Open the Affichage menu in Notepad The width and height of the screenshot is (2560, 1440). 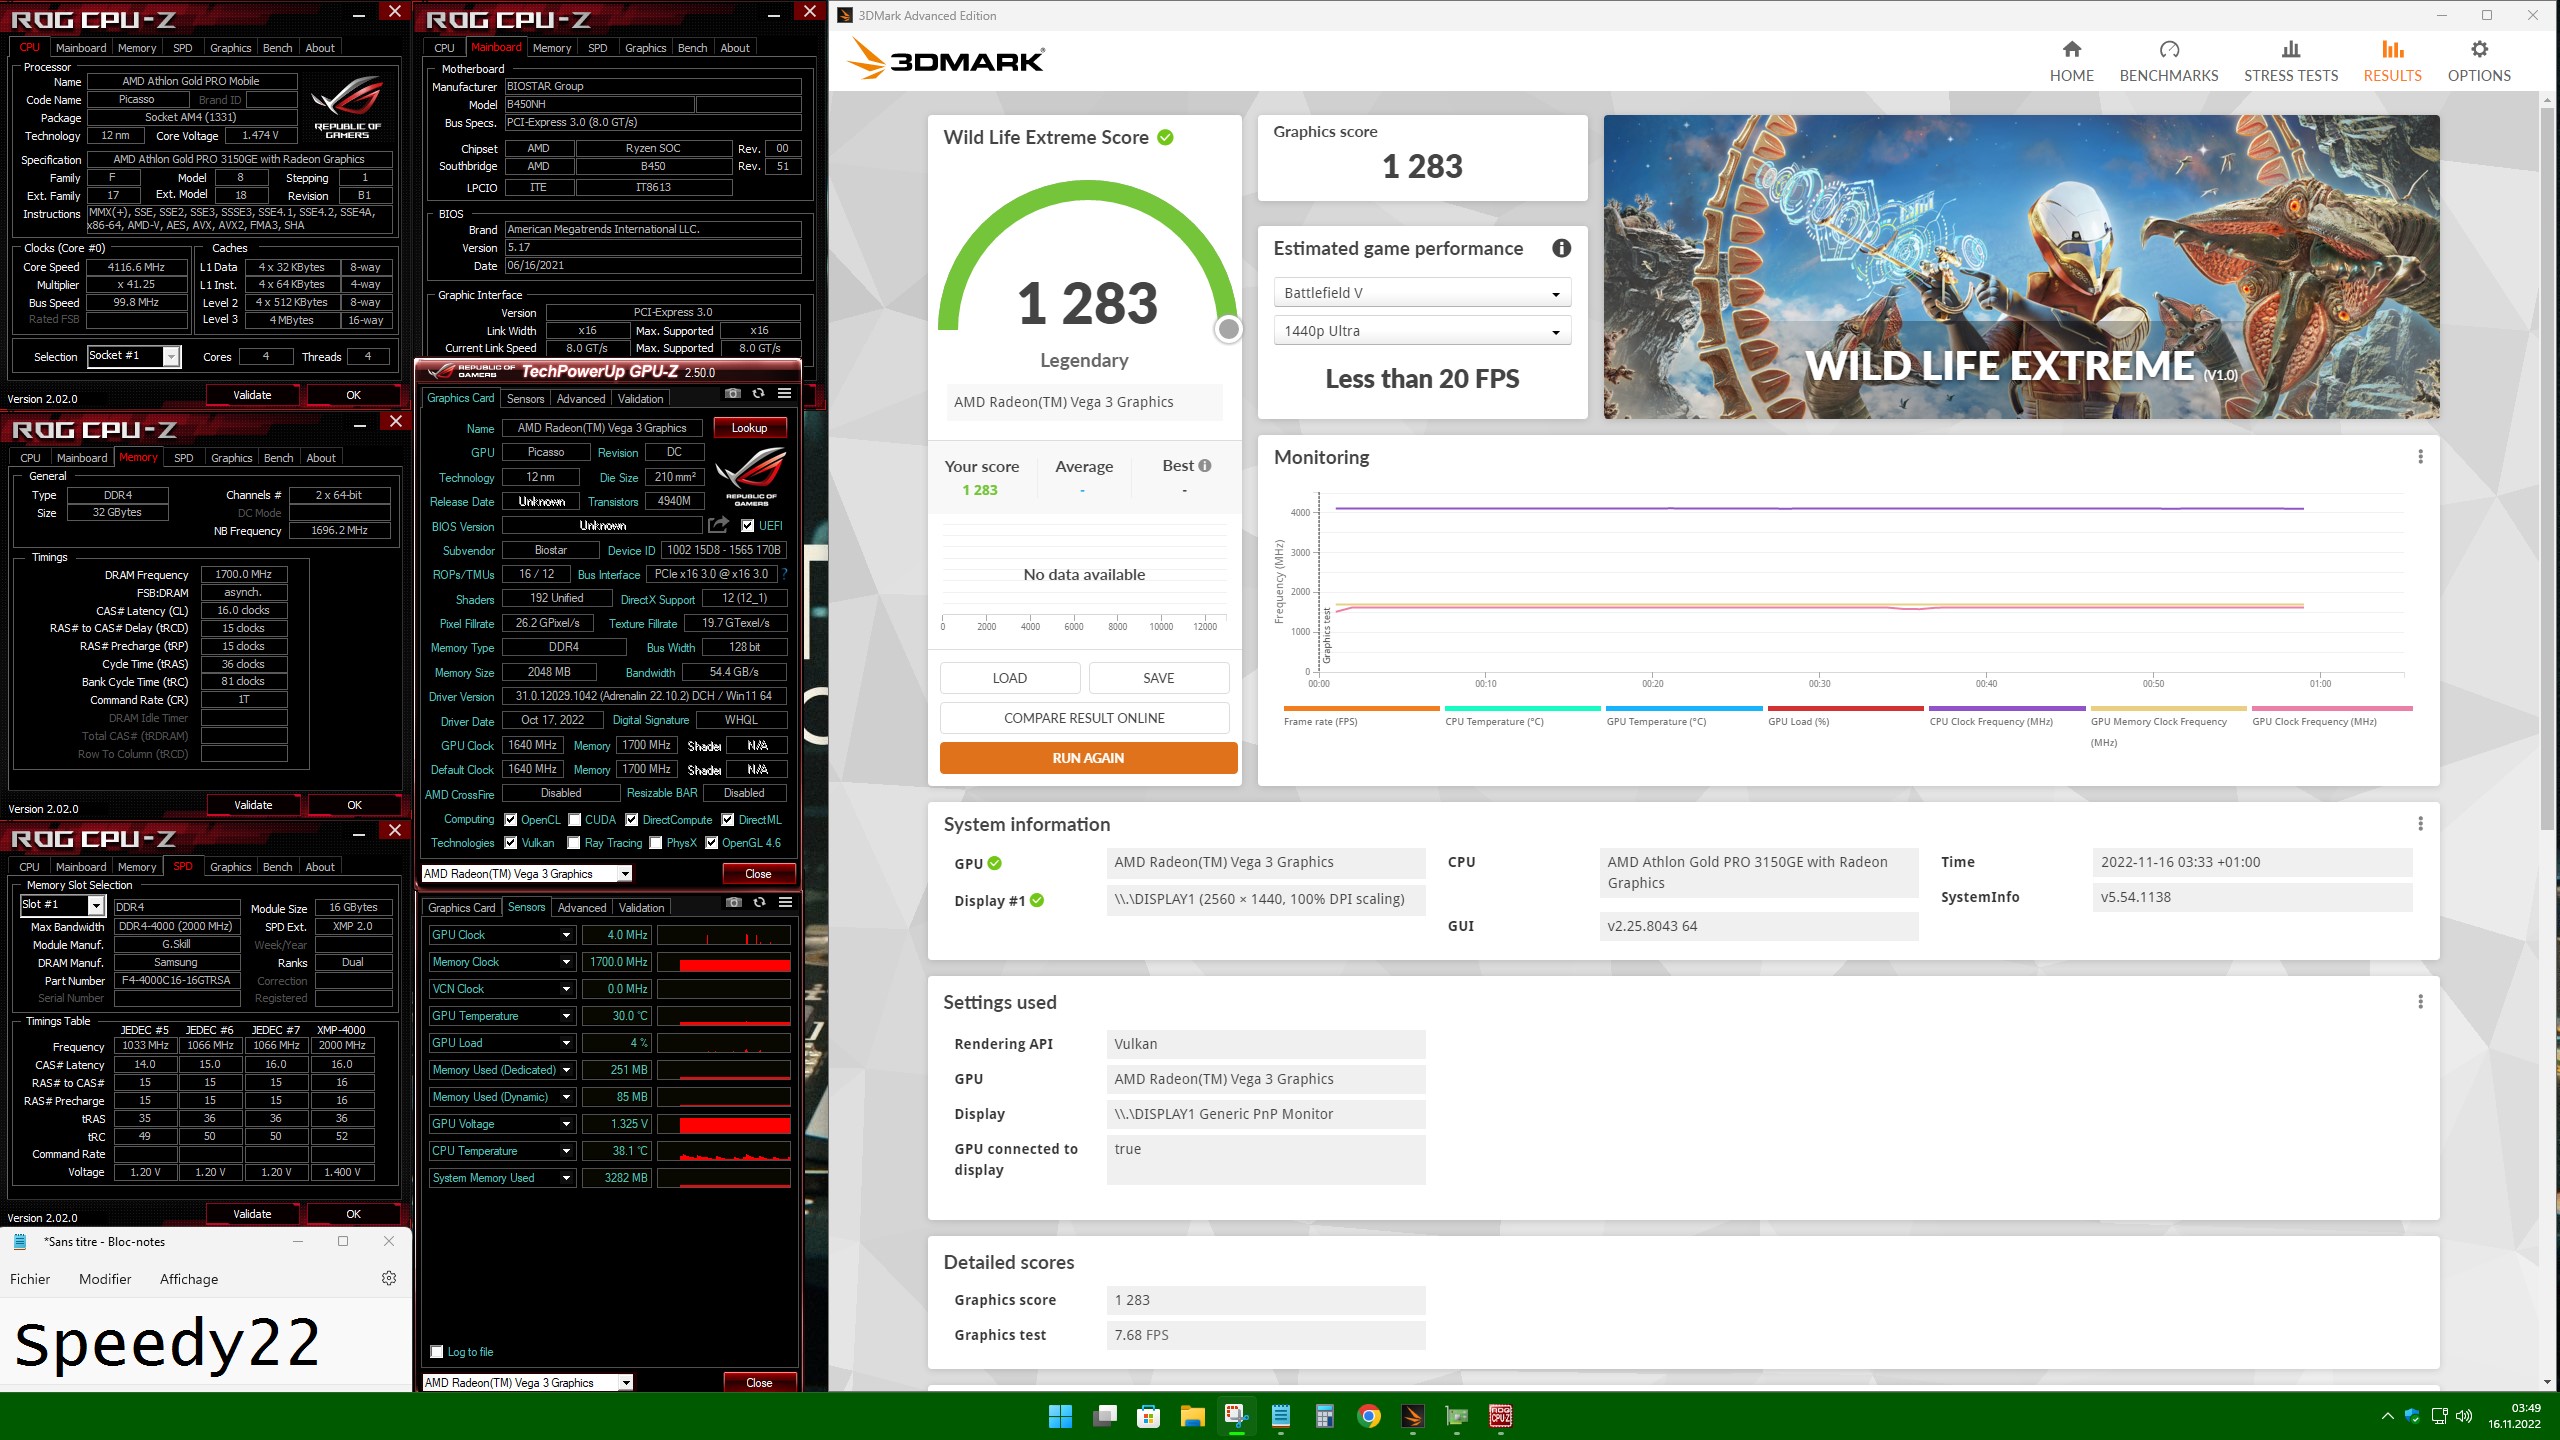(189, 1279)
